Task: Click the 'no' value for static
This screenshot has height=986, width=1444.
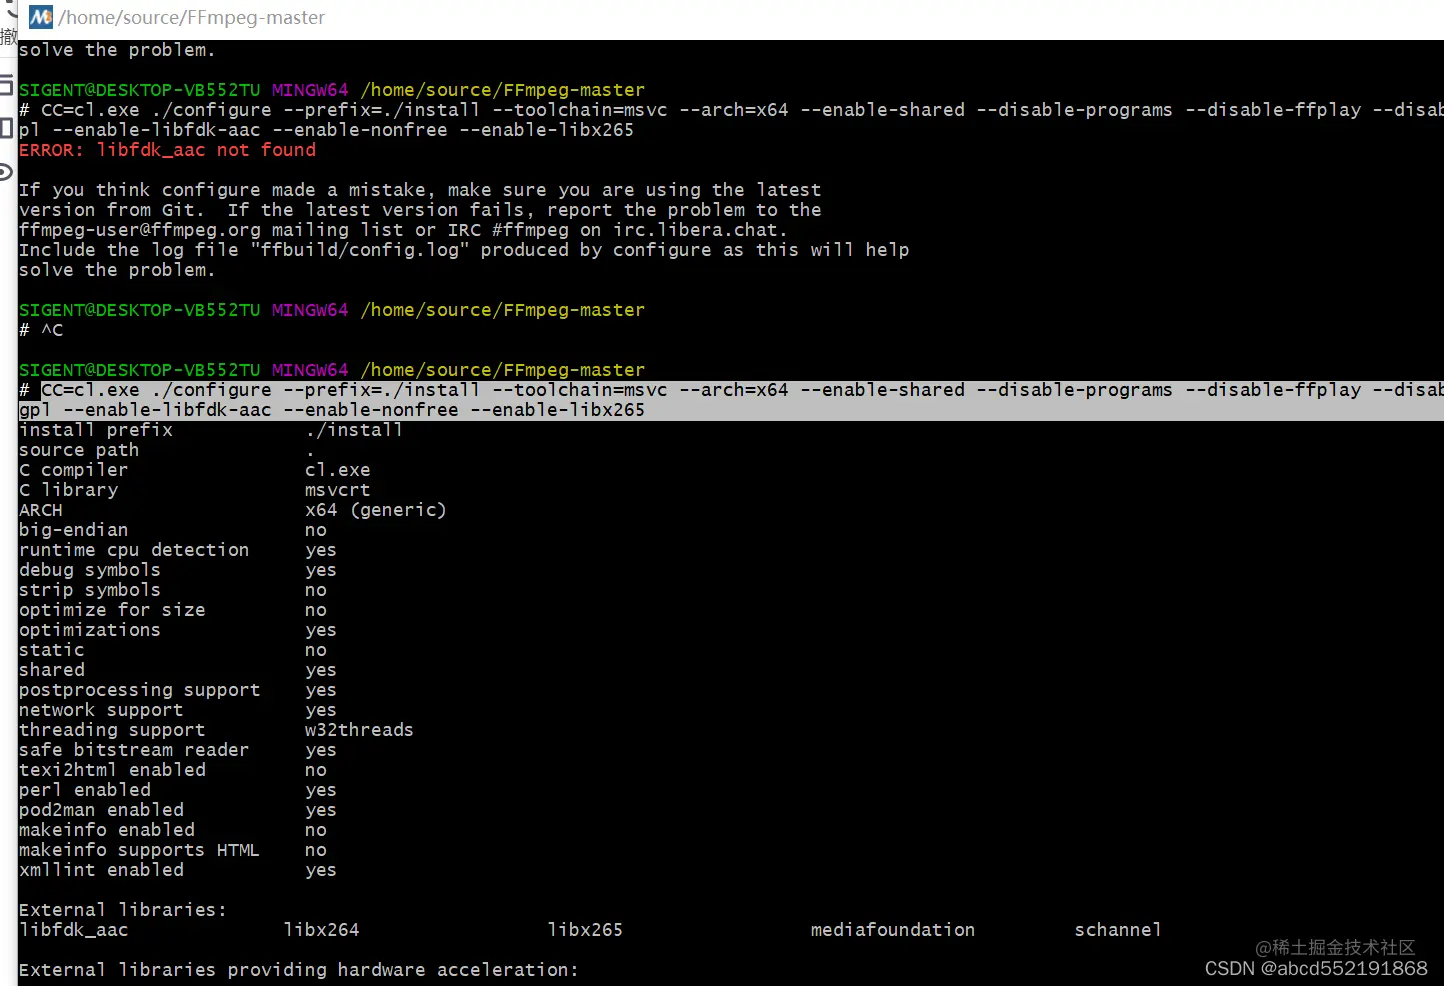Action: tap(316, 650)
